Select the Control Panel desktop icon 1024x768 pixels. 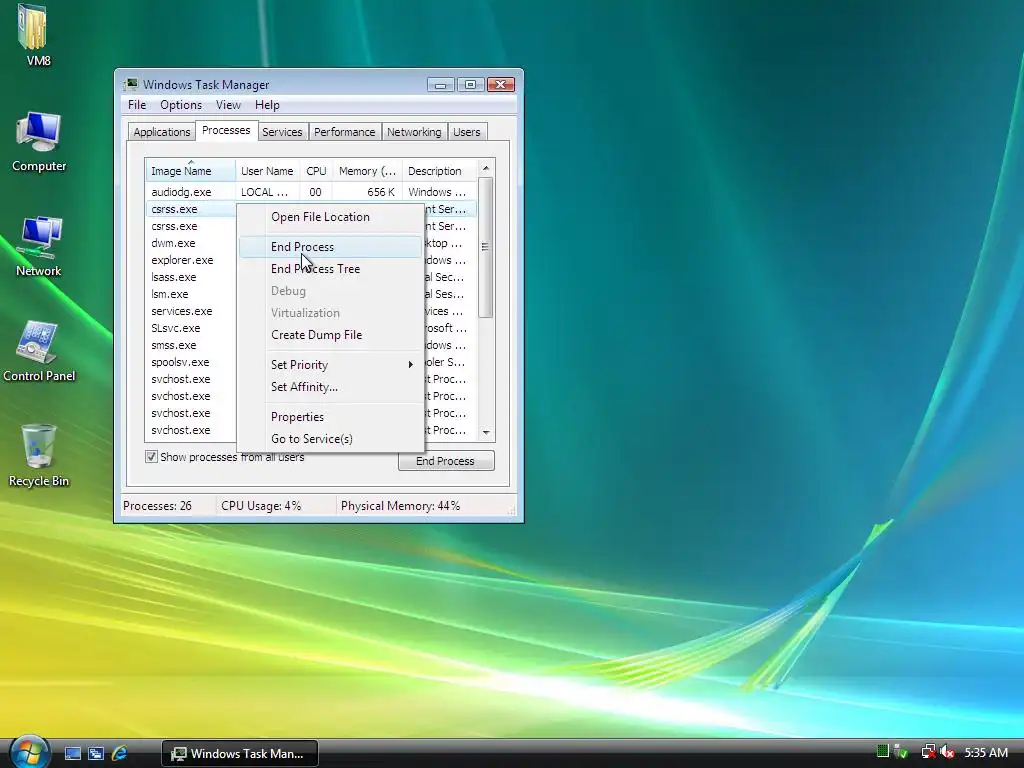[39, 351]
